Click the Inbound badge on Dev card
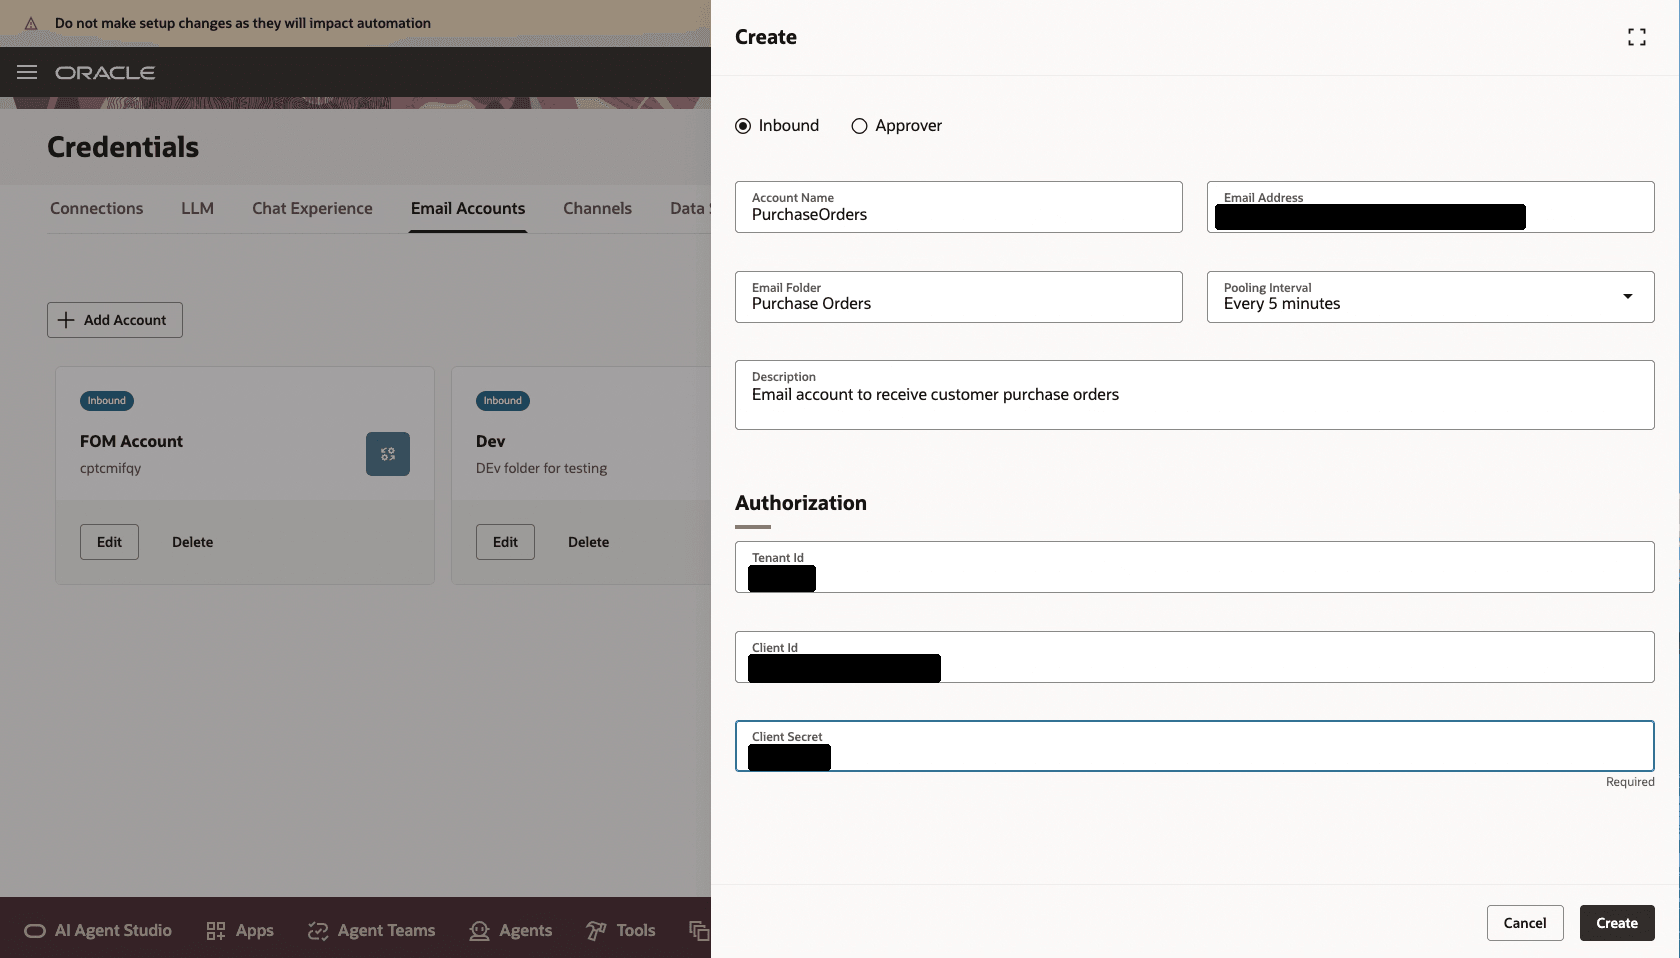Viewport: 1680px width, 958px height. pyautogui.click(x=503, y=401)
